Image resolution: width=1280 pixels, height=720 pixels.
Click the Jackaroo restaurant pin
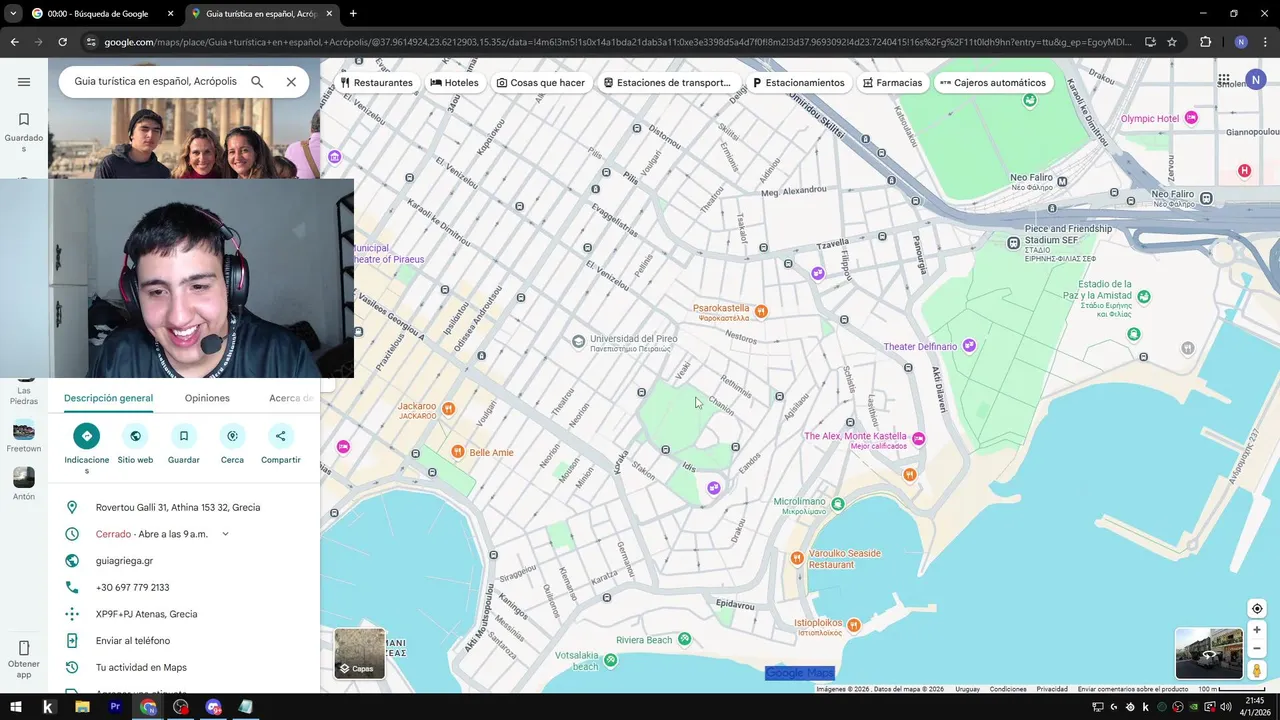449,408
